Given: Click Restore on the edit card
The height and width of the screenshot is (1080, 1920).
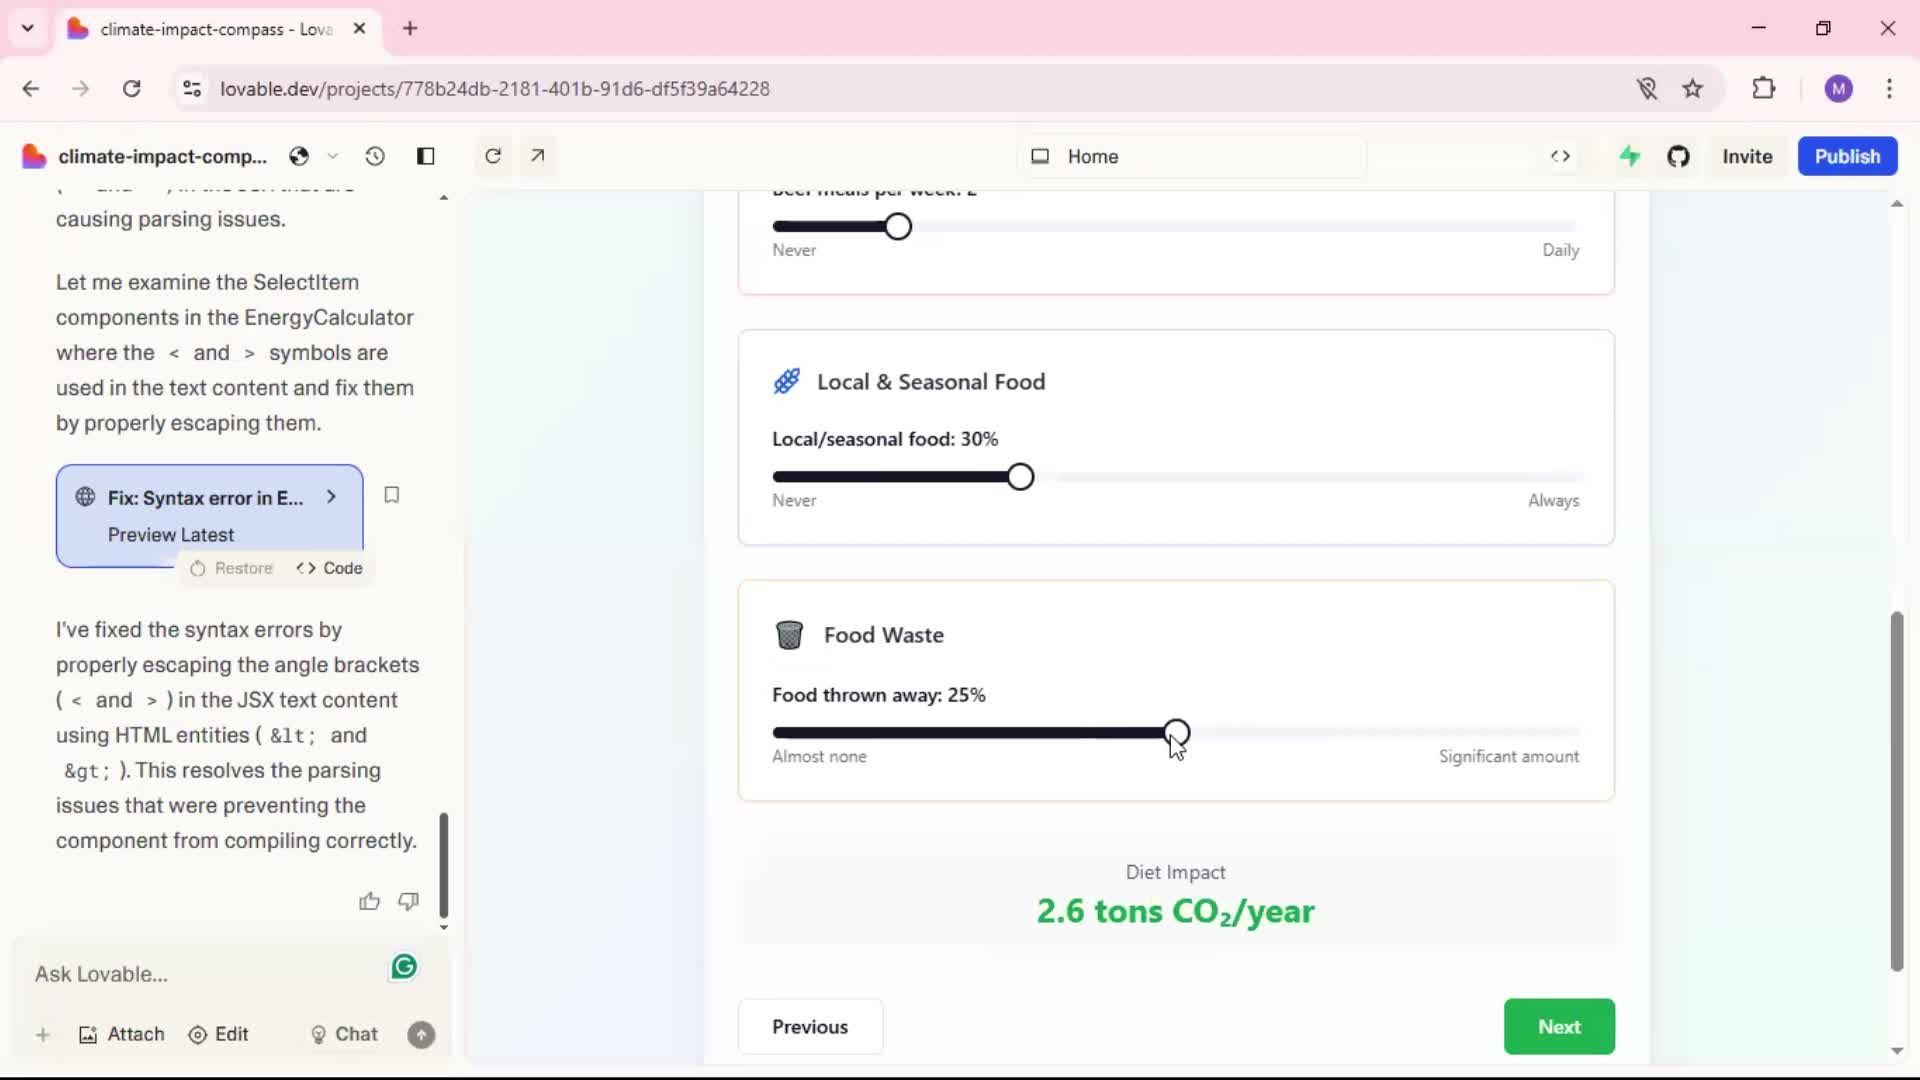Looking at the screenshot, I should [x=231, y=568].
